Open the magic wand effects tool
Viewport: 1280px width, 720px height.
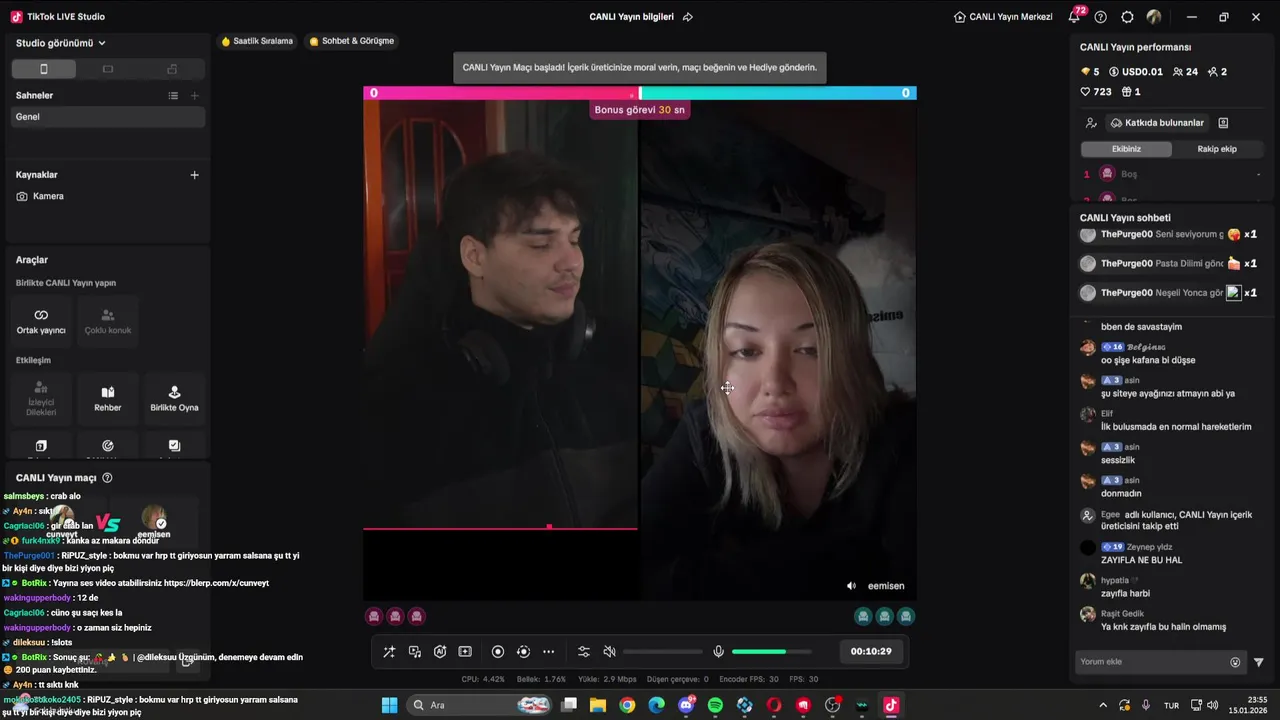tap(389, 652)
